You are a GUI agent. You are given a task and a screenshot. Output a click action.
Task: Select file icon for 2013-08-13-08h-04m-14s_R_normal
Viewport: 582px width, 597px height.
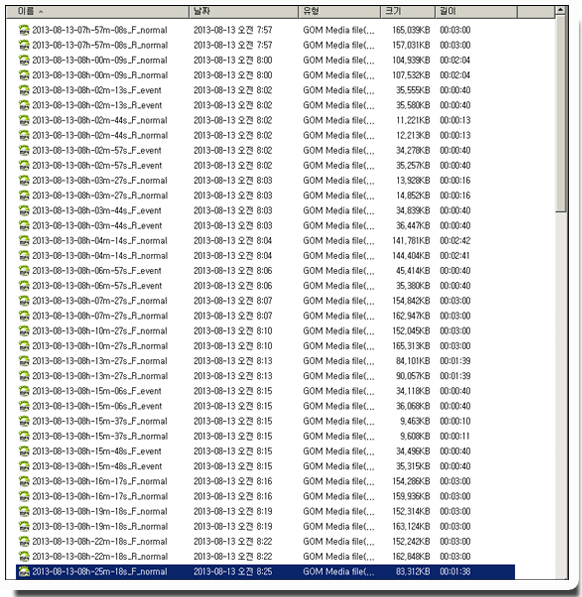point(24,255)
